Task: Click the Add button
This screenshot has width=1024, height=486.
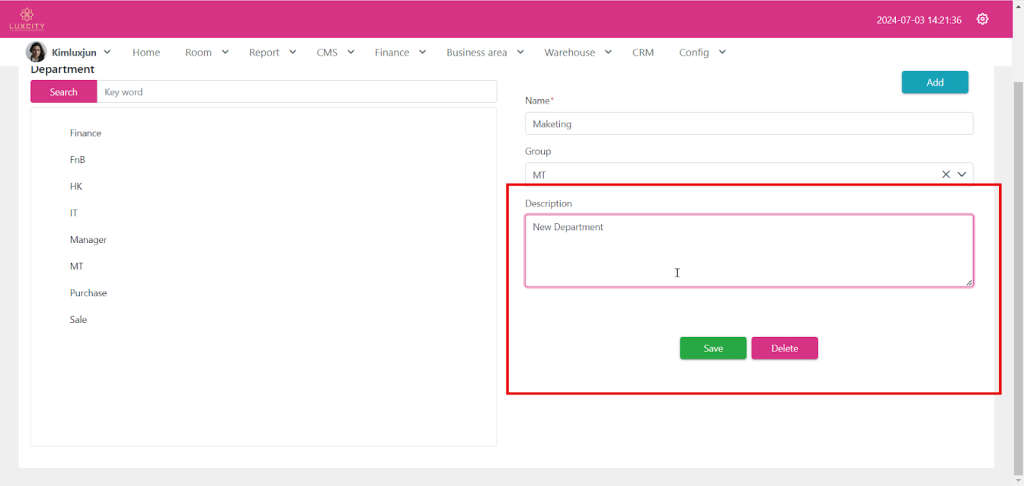Action: [x=934, y=82]
